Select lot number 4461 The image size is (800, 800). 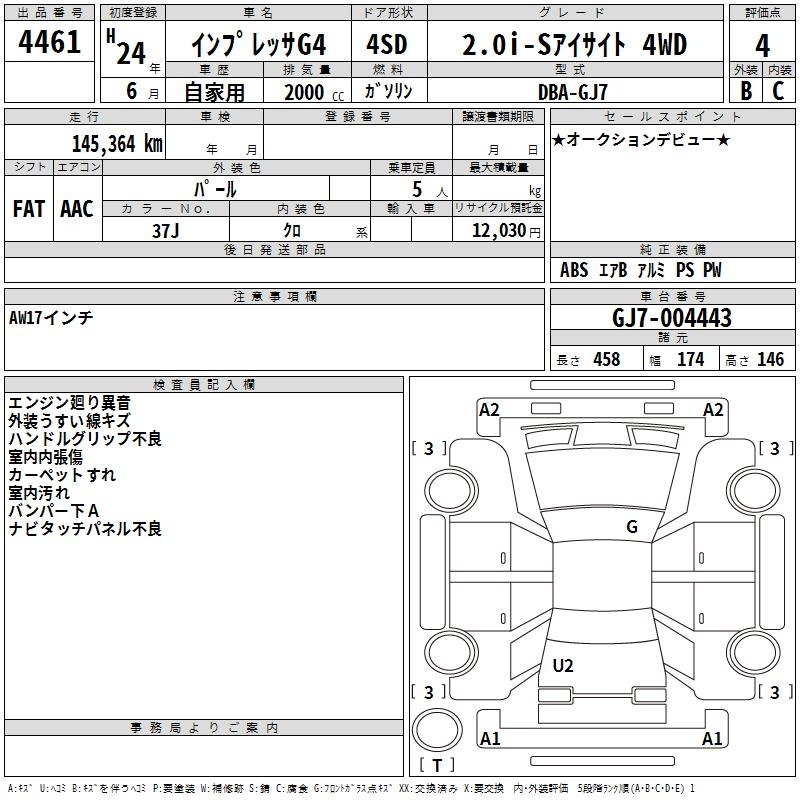(49, 41)
